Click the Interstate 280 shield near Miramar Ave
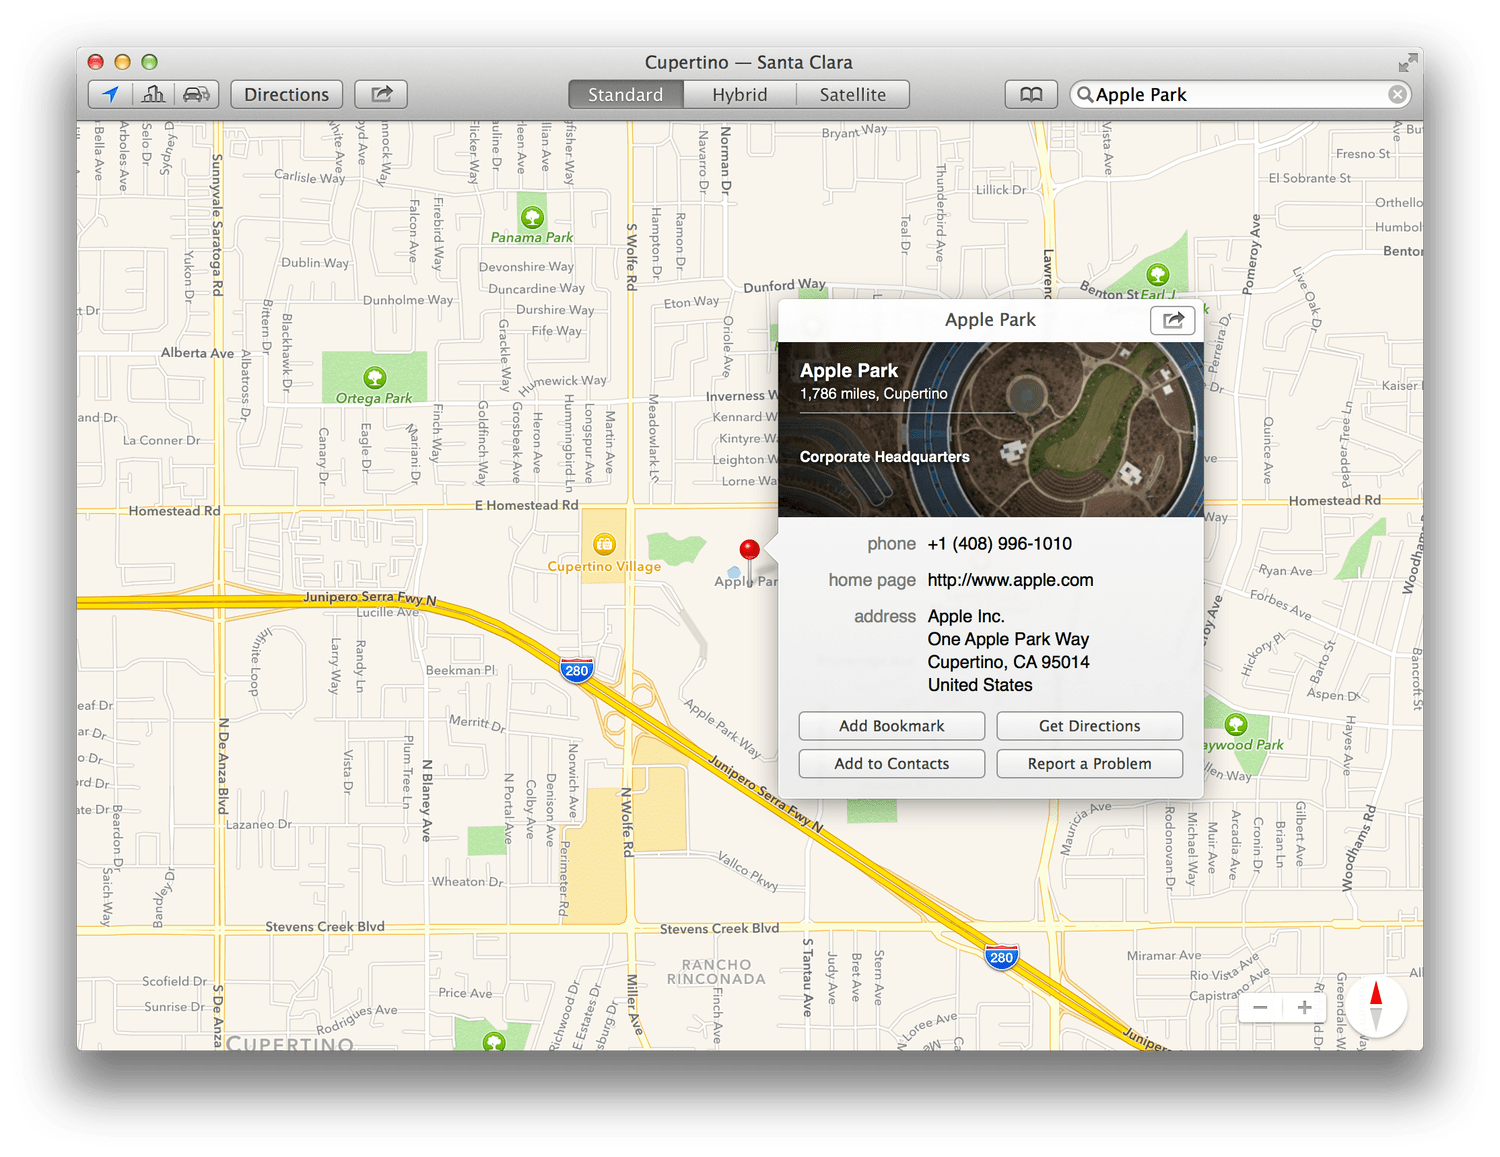Image resolution: width=1500 pixels, height=1157 pixels. click(x=1001, y=957)
